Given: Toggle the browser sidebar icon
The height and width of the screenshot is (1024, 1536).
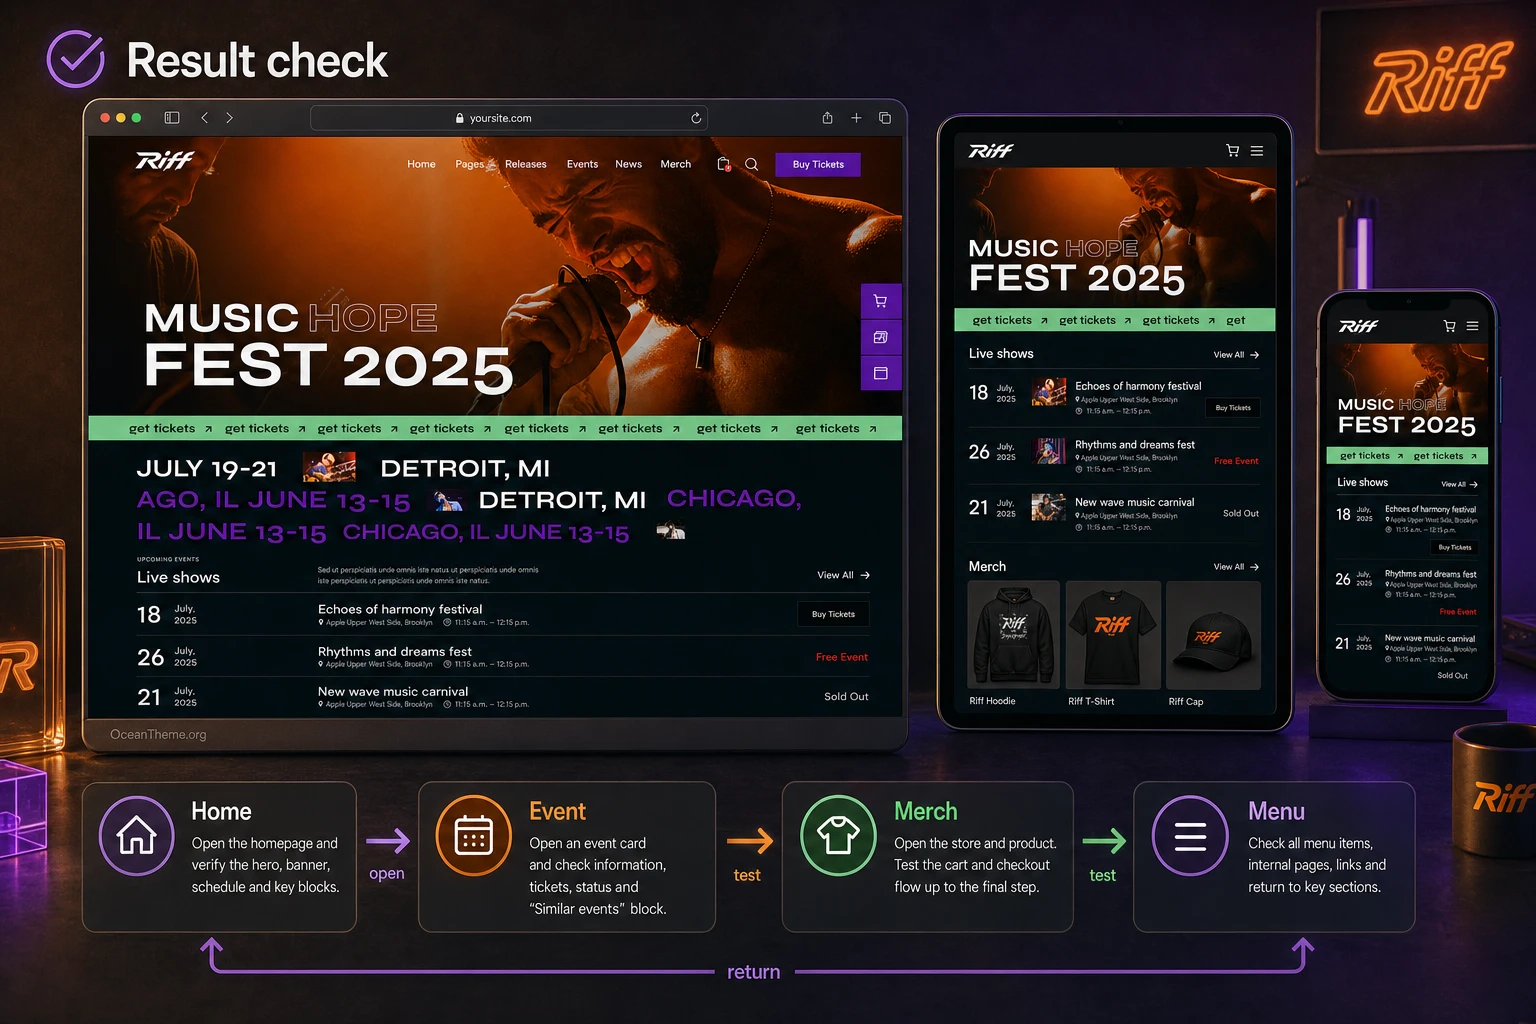Looking at the screenshot, I should [172, 118].
